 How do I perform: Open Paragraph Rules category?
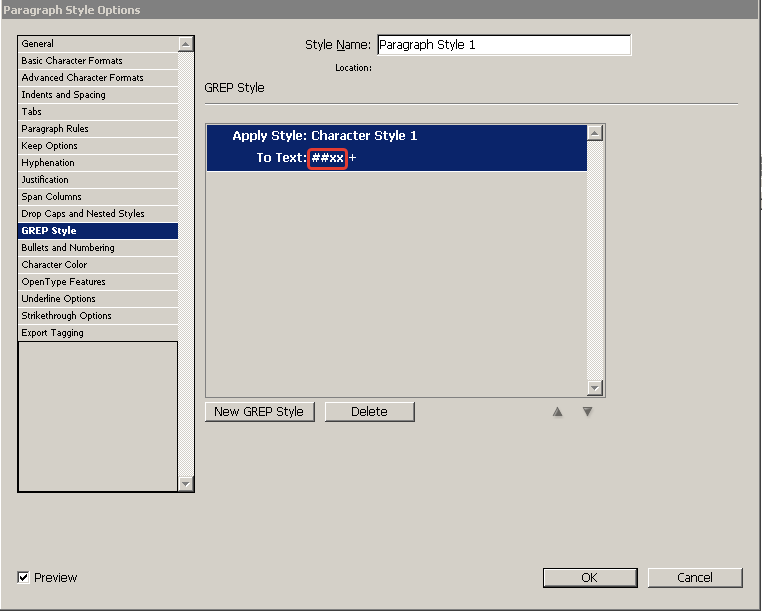coord(98,129)
